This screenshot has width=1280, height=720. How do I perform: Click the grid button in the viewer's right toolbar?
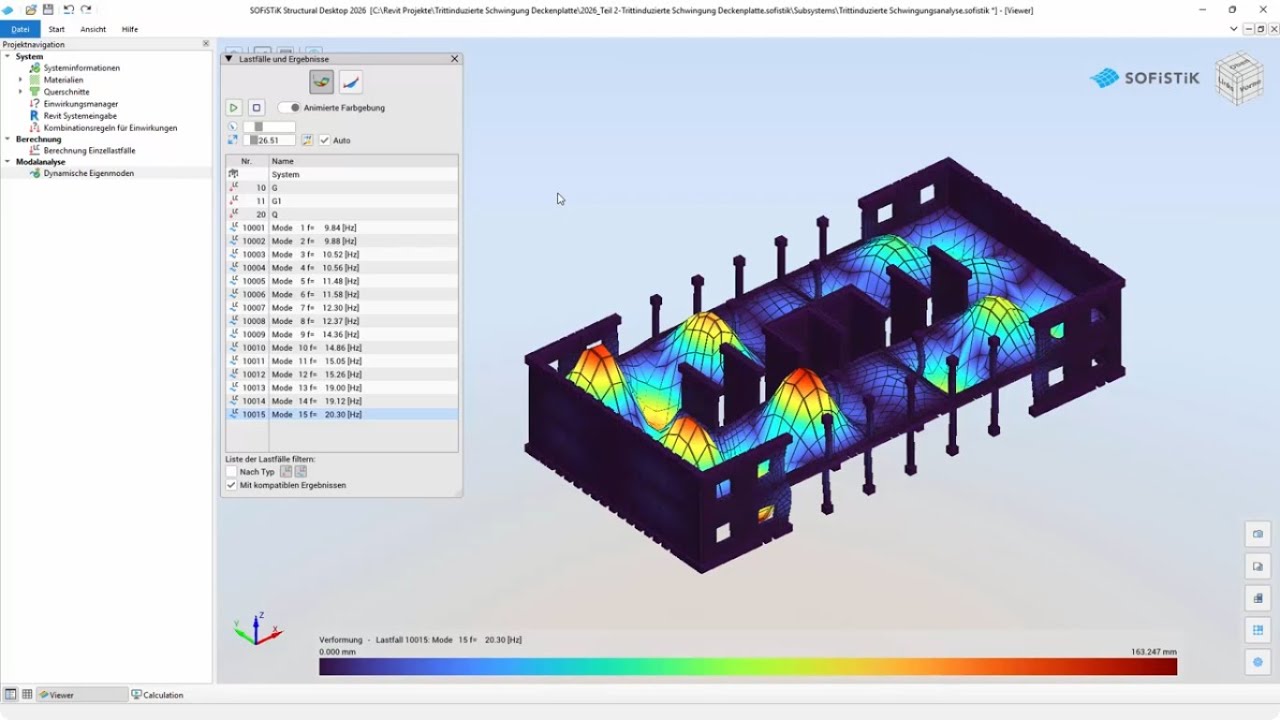pos(1258,630)
